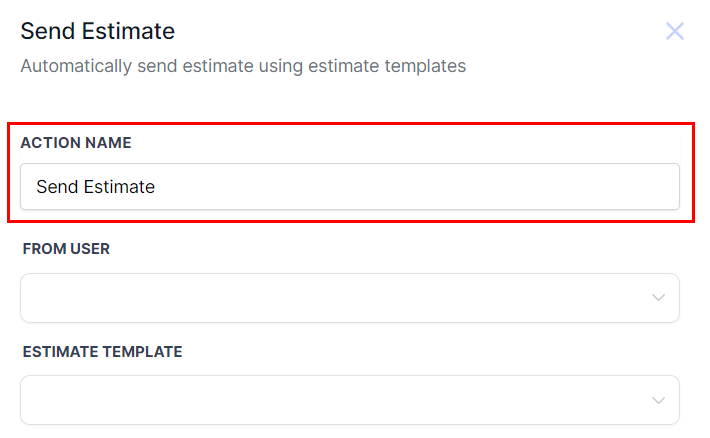This screenshot has width=710, height=438.
Task: Open the From User dropdown
Action: pos(350,298)
